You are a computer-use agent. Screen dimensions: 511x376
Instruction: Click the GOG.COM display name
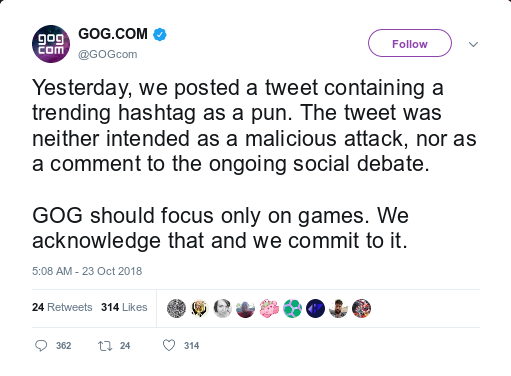pos(113,34)
